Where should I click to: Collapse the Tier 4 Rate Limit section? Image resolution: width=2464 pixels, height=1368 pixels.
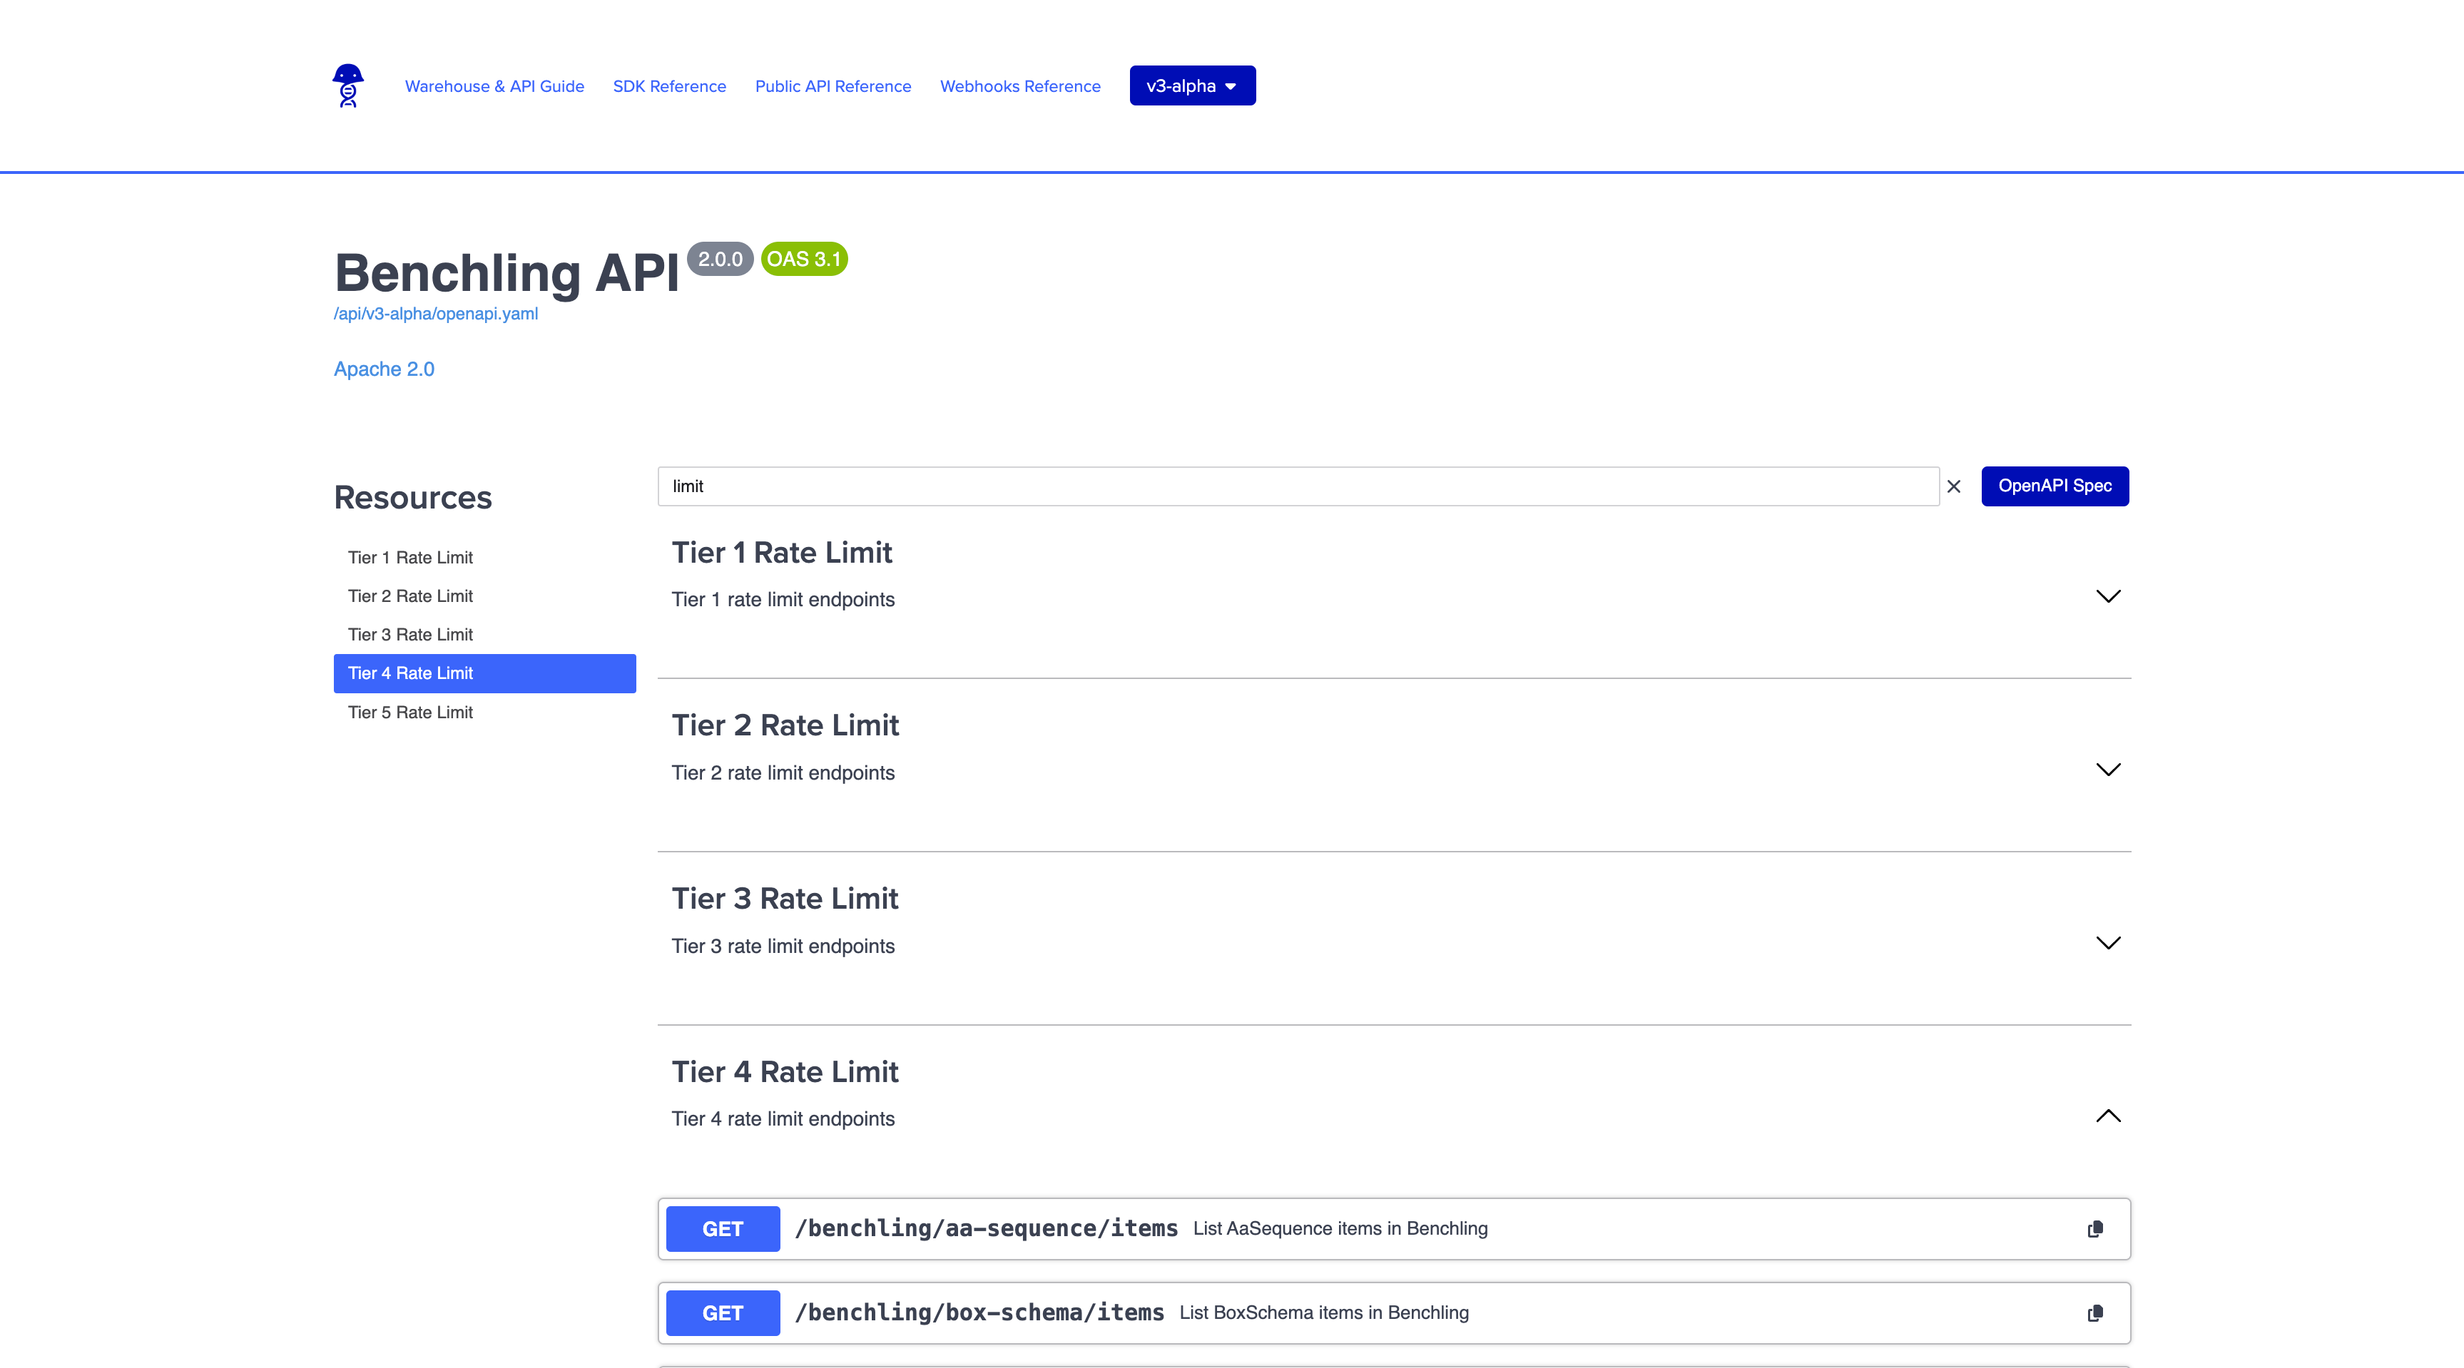click(2108, 1116)
